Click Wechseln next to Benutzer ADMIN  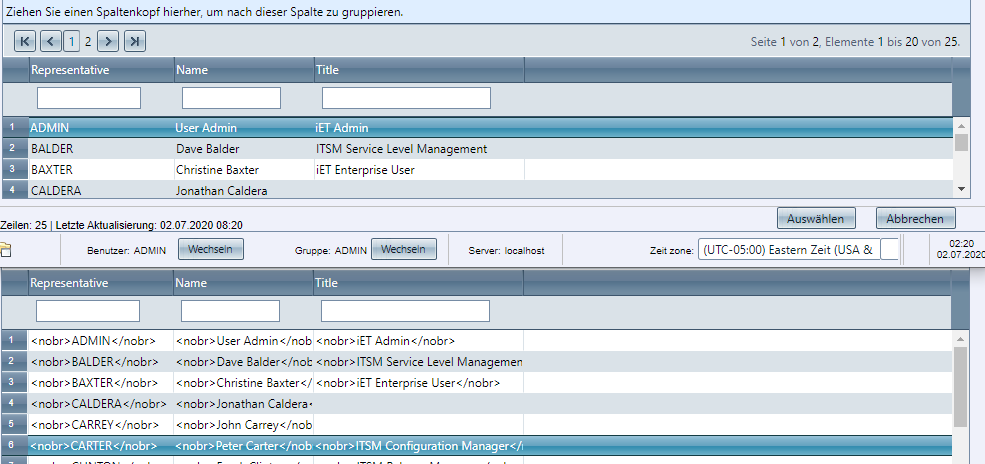coord(210,249)
